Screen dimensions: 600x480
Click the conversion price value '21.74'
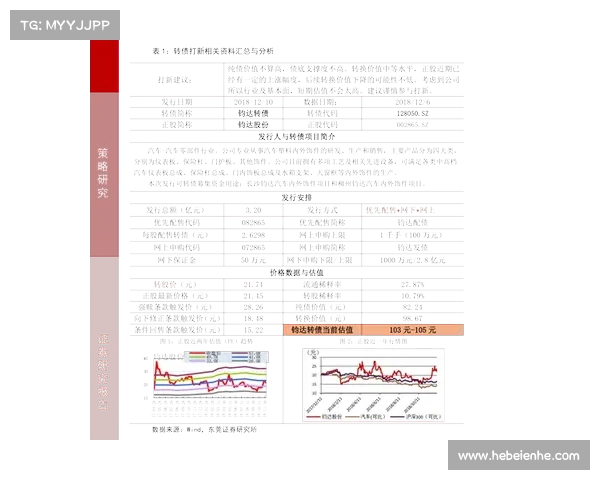coord(253,284)
